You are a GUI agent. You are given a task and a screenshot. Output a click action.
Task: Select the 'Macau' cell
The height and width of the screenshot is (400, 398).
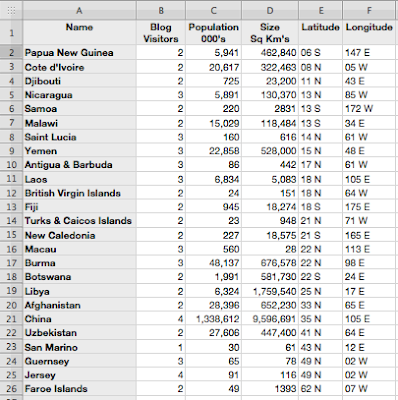tap(79, 249)
